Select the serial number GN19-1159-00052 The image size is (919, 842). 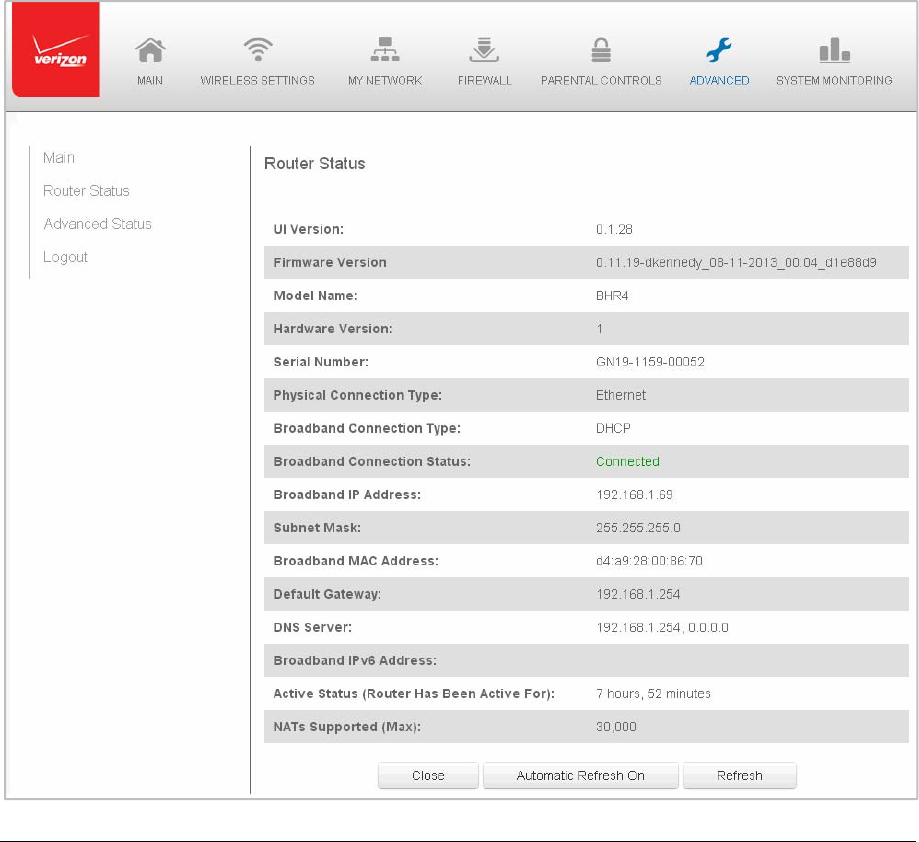pos(650,362)
